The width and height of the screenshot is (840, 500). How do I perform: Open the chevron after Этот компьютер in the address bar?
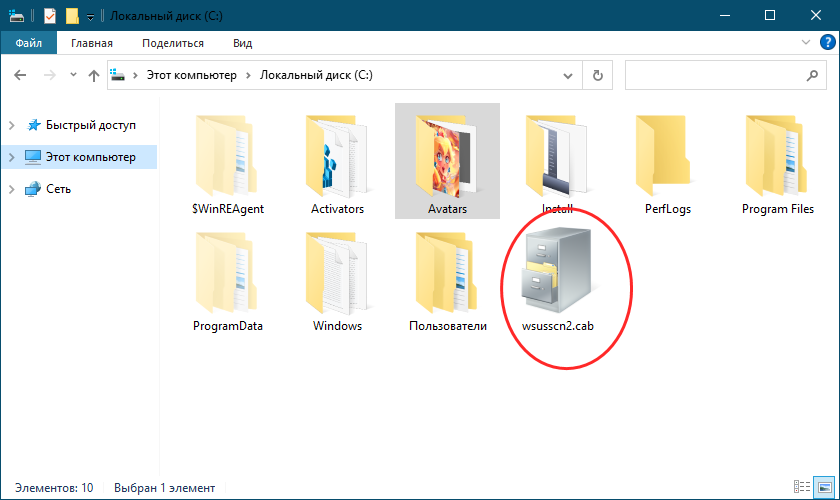[x=248, y=76]
